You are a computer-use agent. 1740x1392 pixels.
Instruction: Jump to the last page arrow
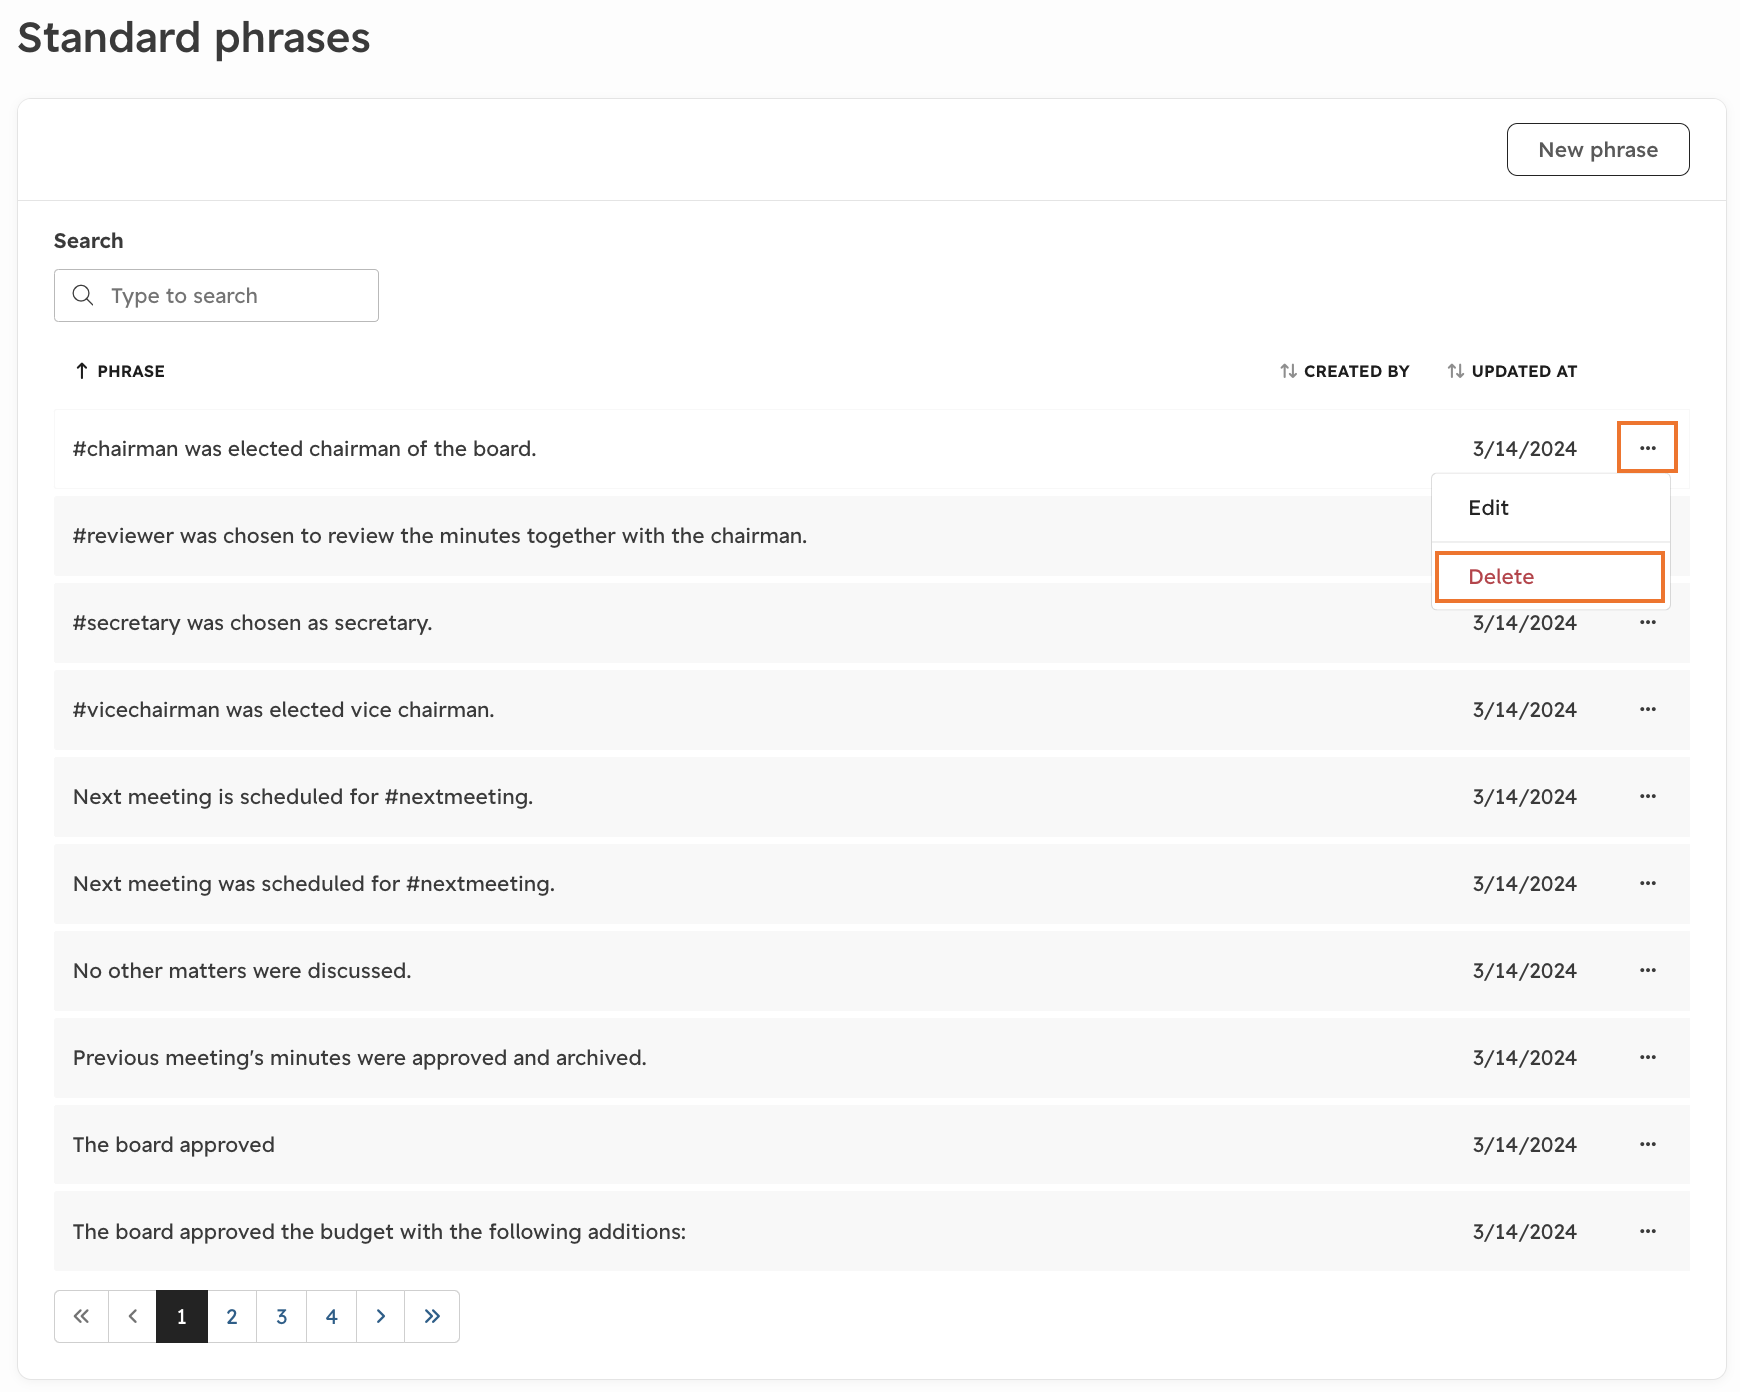click(432, 1316)
